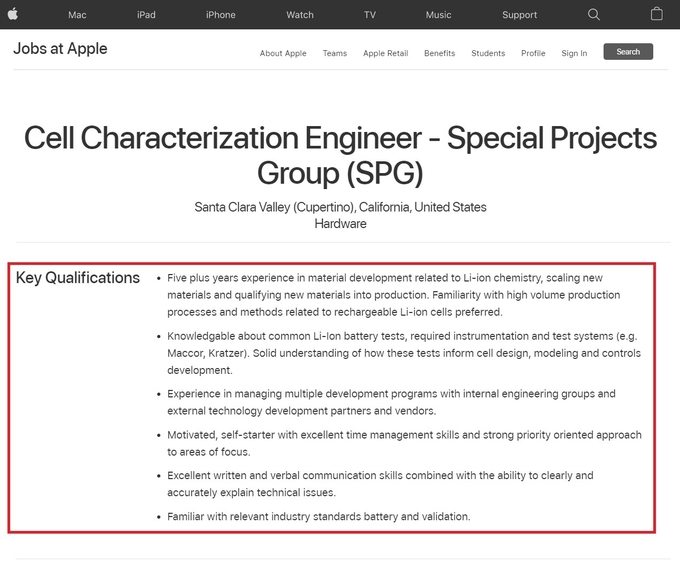Click the bullet 'Excellent written and verbal communication'

tap(380, 484)
